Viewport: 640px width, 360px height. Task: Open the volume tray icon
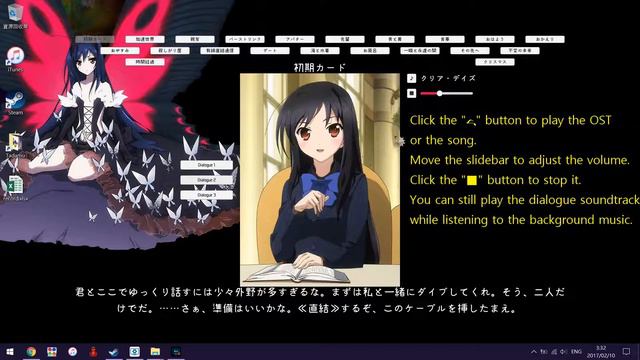(563, 351)
